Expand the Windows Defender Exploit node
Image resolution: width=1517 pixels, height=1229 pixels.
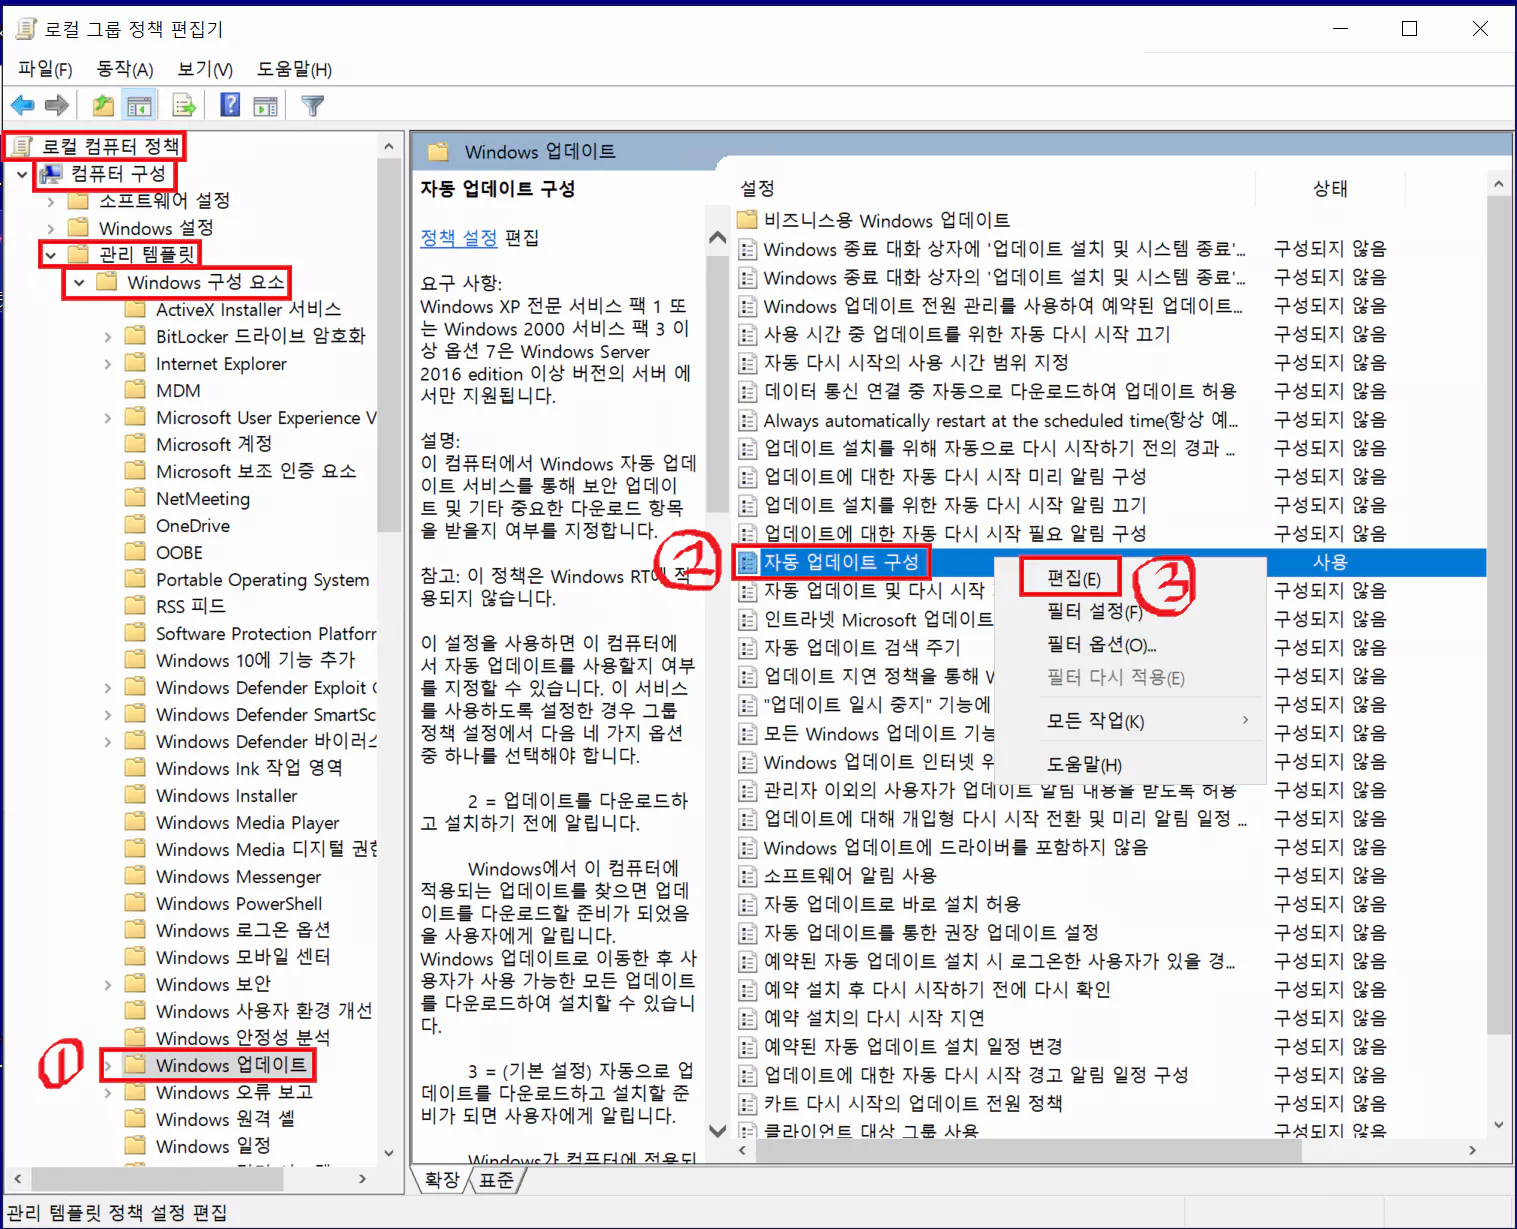tap(108, 687)
